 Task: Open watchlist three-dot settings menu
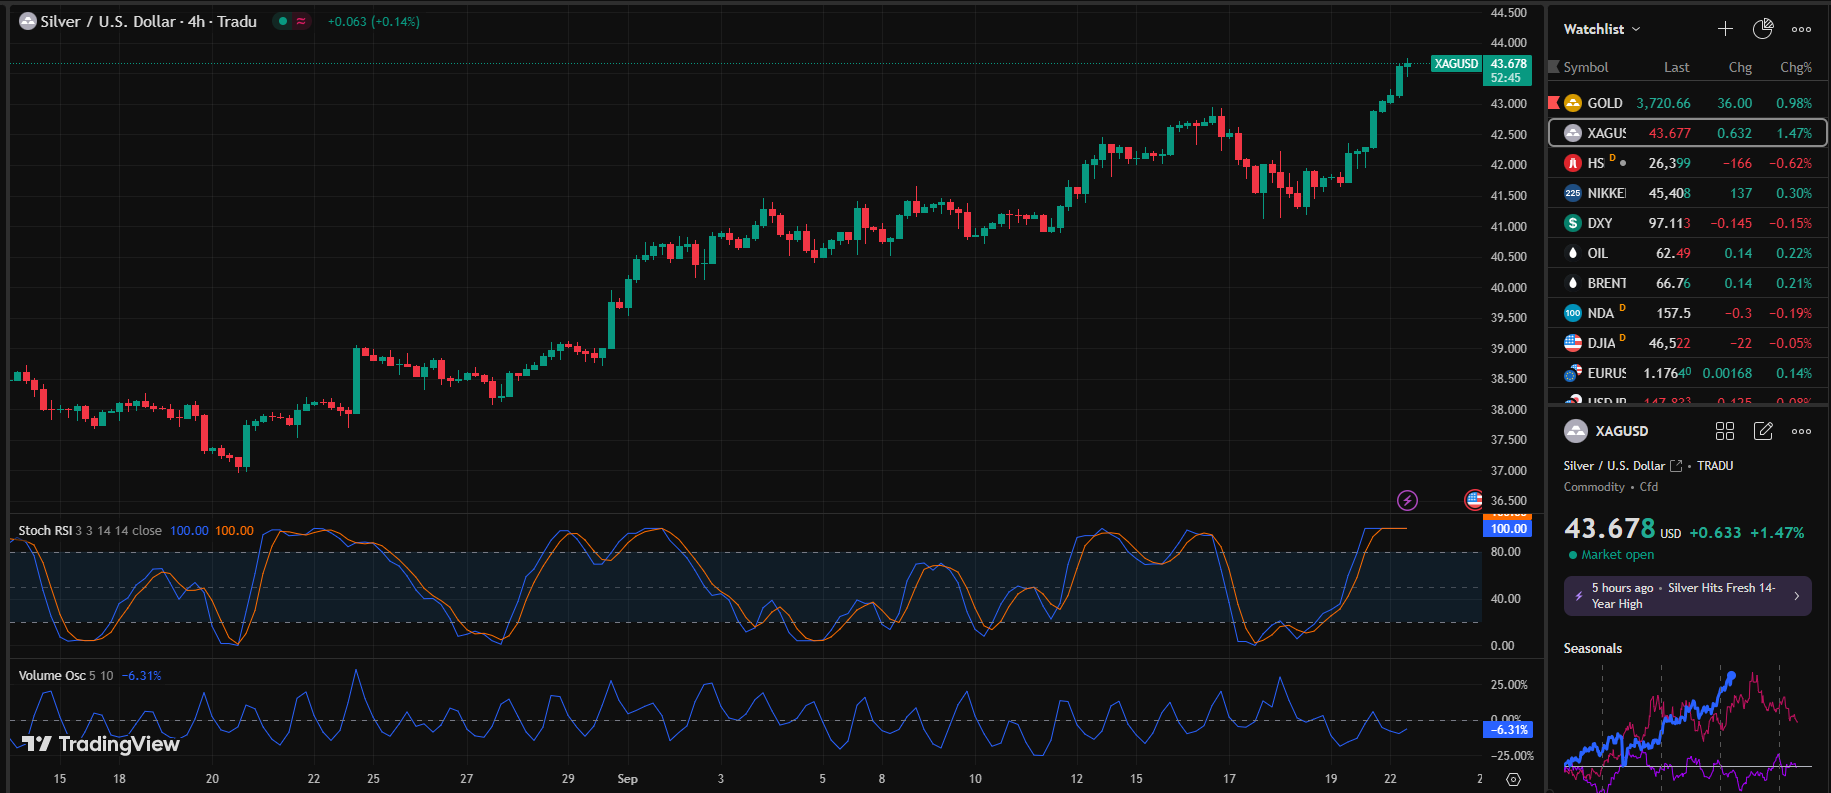click(1801, 29)
